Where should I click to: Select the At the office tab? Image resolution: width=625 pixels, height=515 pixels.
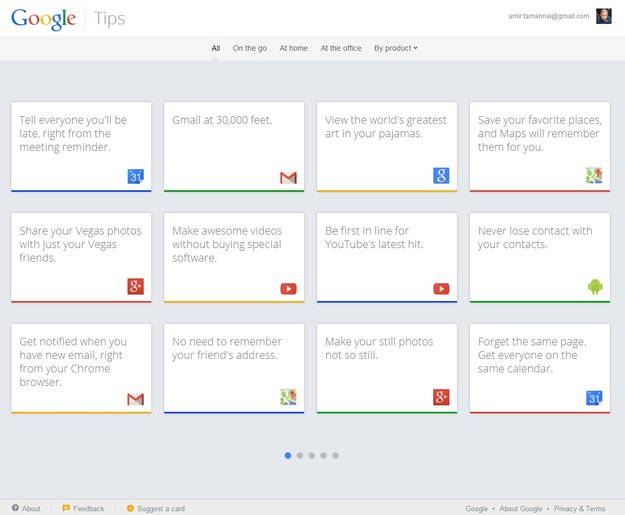(341, 48)
